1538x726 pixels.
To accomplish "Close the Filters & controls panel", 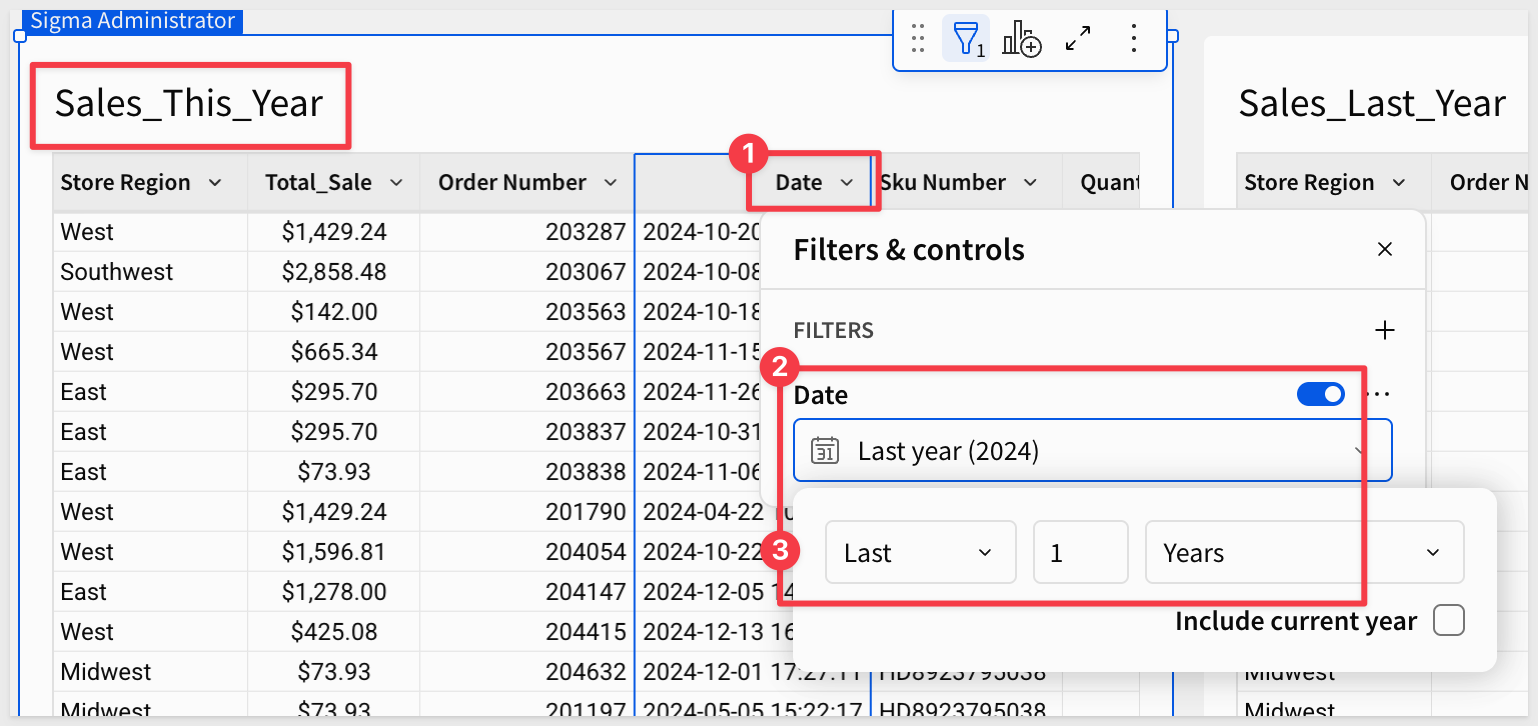I will [x=1385, y=249].
